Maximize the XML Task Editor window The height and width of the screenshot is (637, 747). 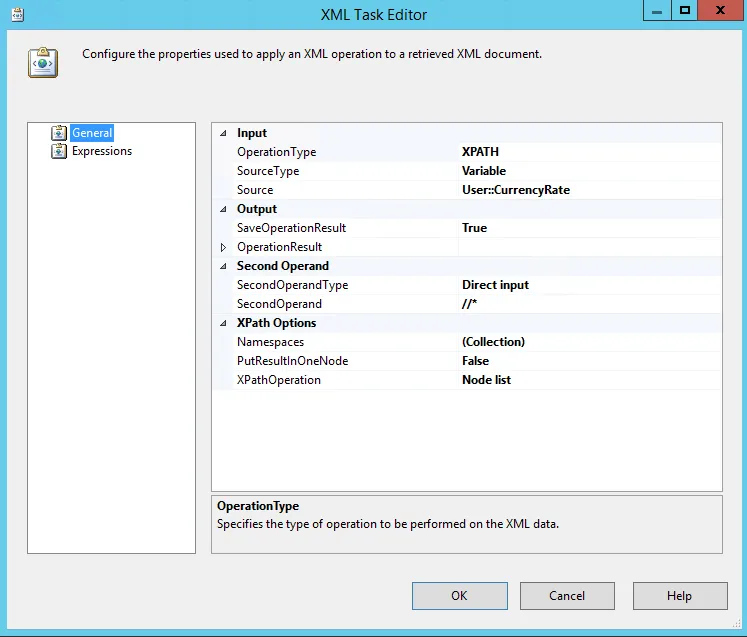click(685, 10)
